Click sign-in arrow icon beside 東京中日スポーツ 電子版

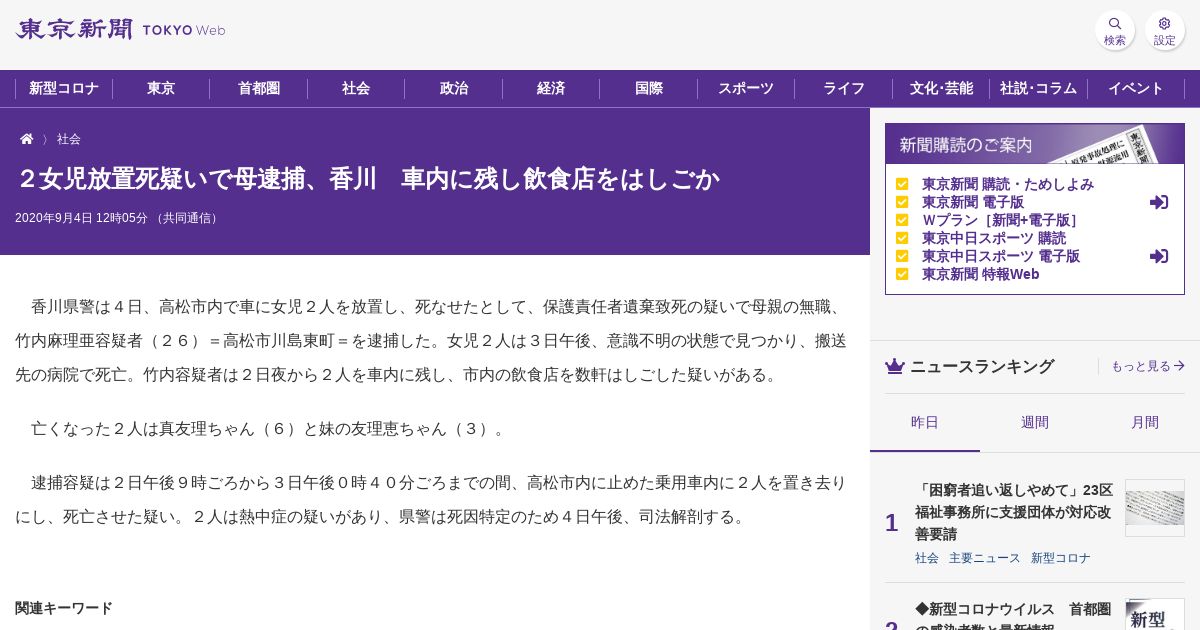point(1159,256)
